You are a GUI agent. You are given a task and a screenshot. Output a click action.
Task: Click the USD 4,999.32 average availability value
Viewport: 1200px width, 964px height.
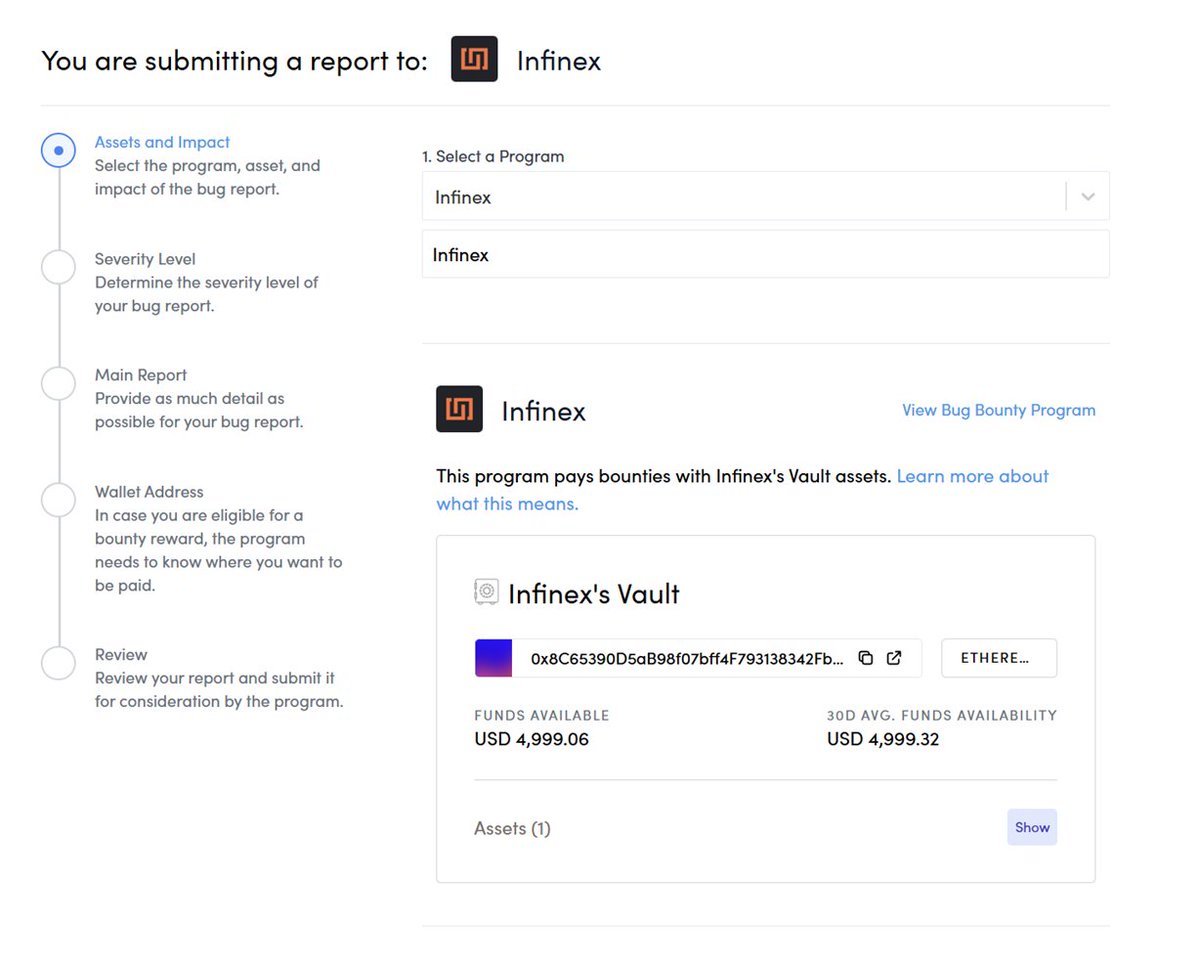click(883, 740)
